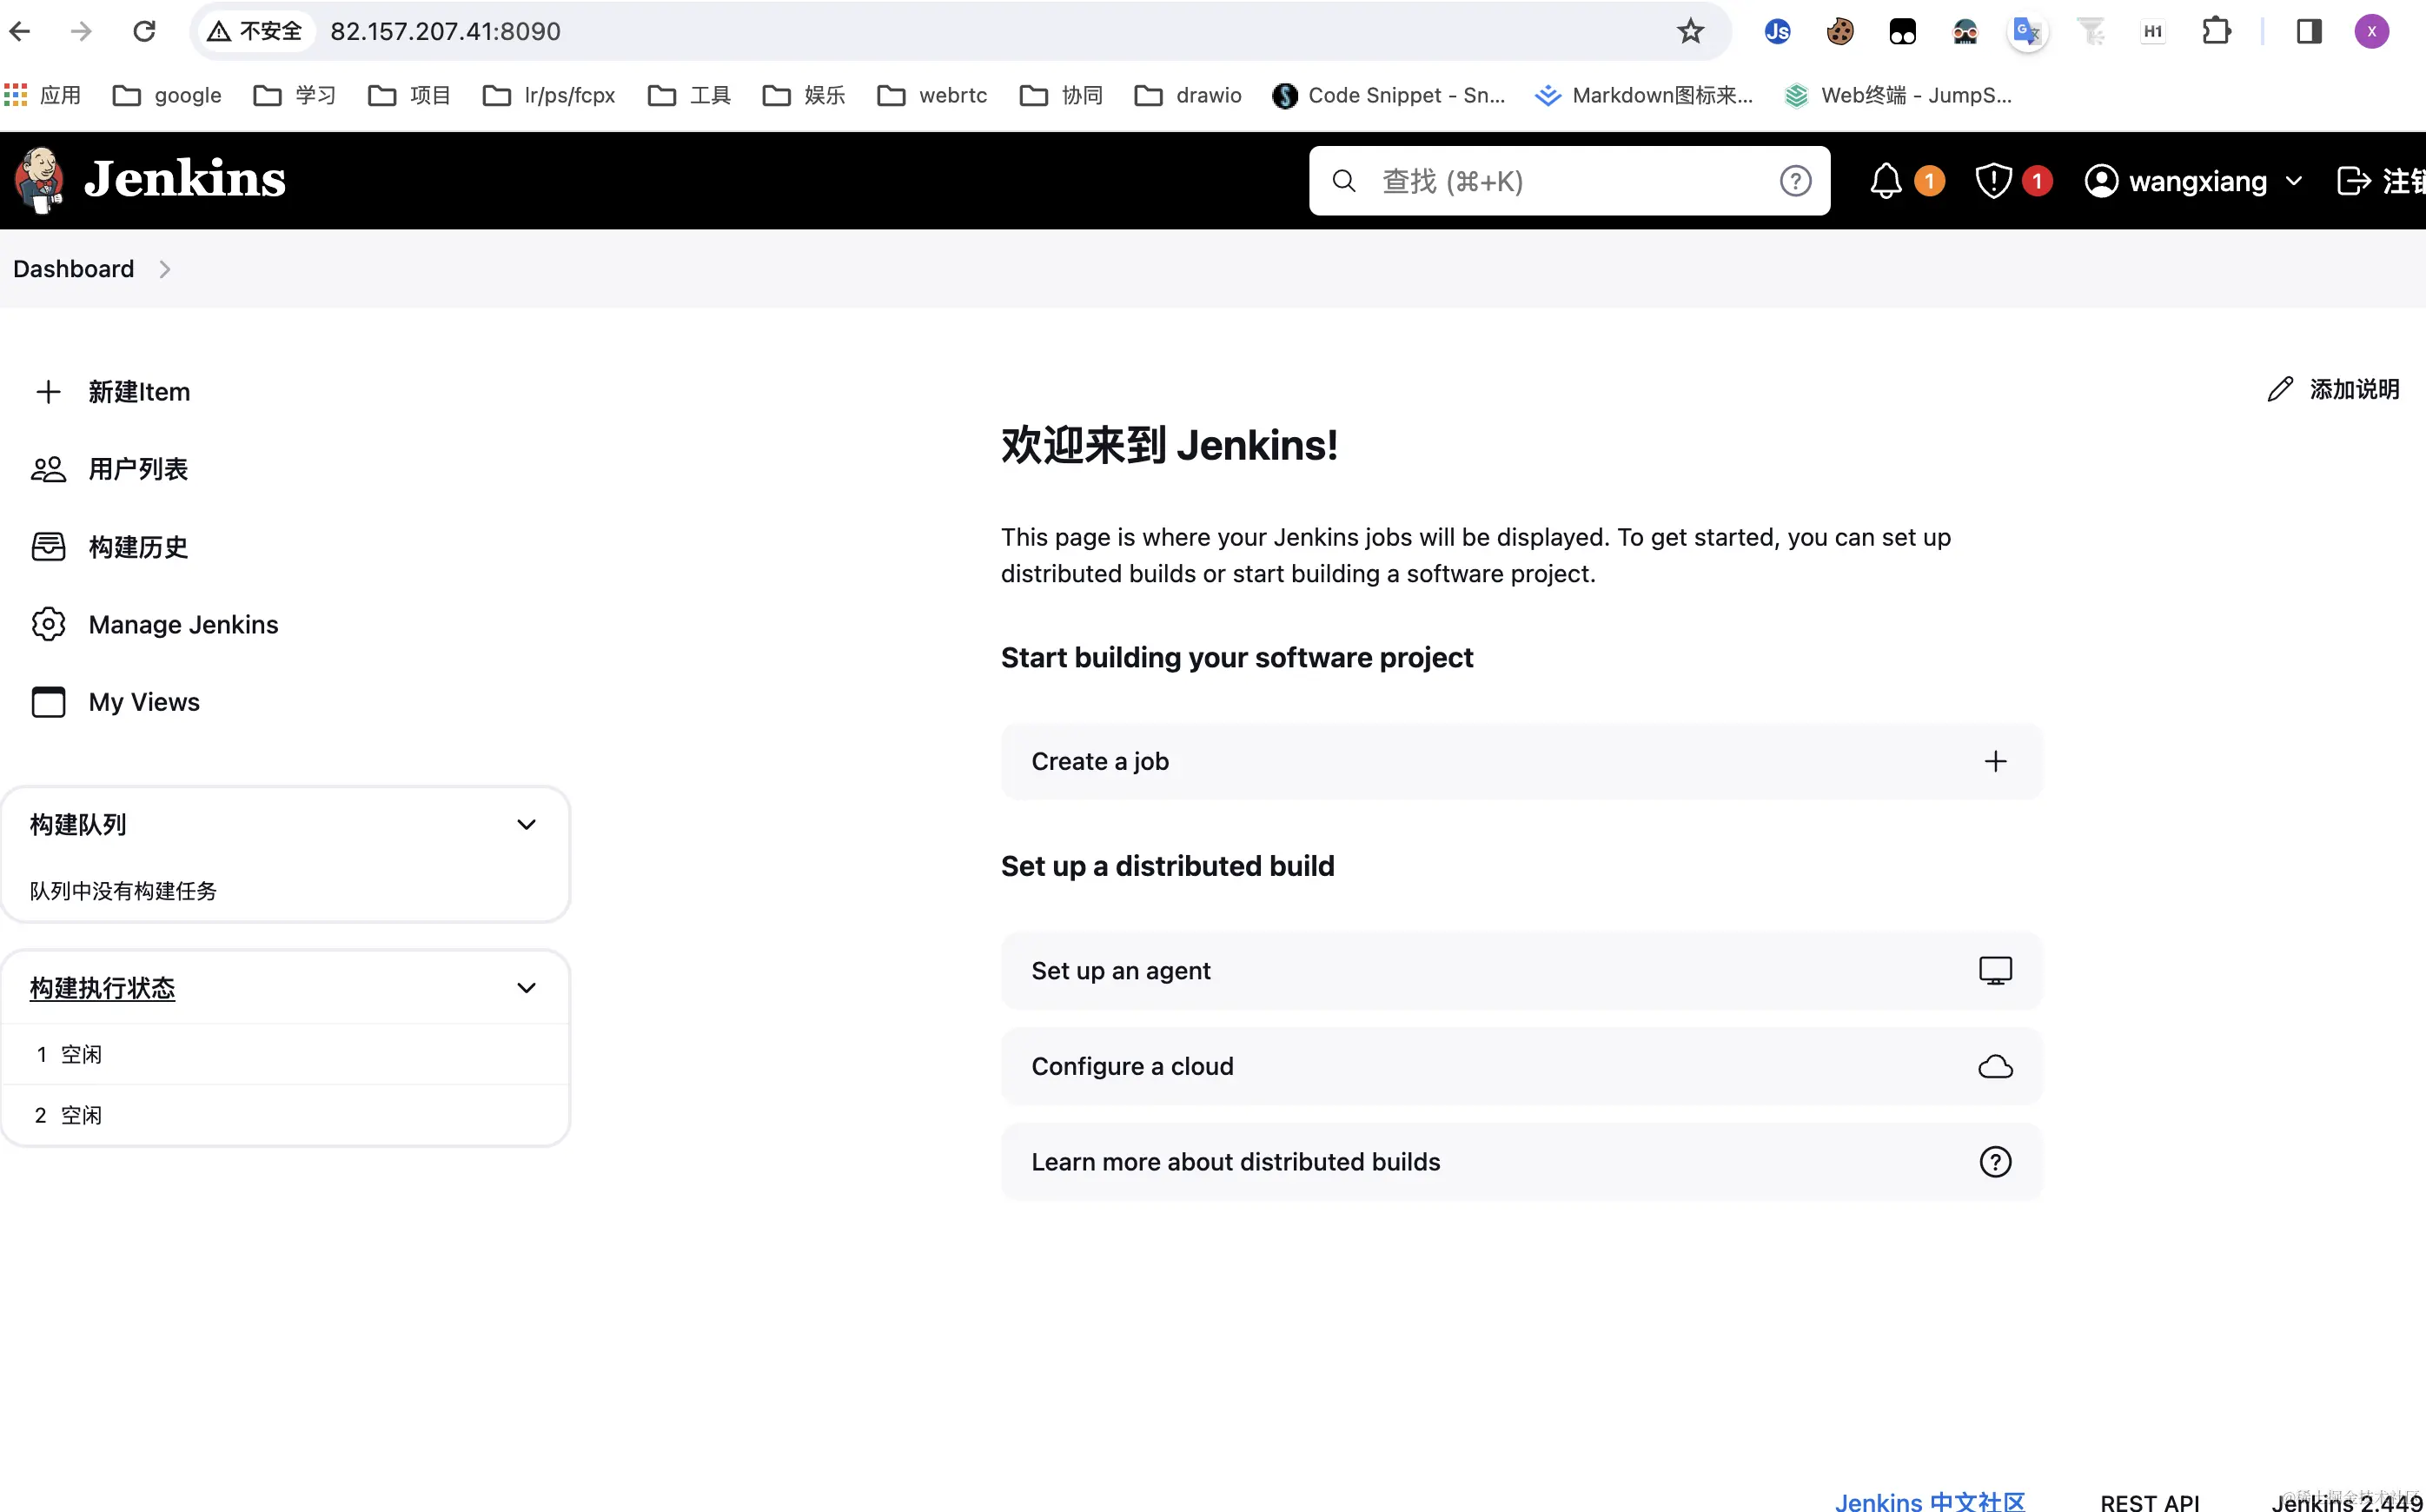Bookmark page with the star icon
The image size is (2426, 1512).
pos(1690,31)
